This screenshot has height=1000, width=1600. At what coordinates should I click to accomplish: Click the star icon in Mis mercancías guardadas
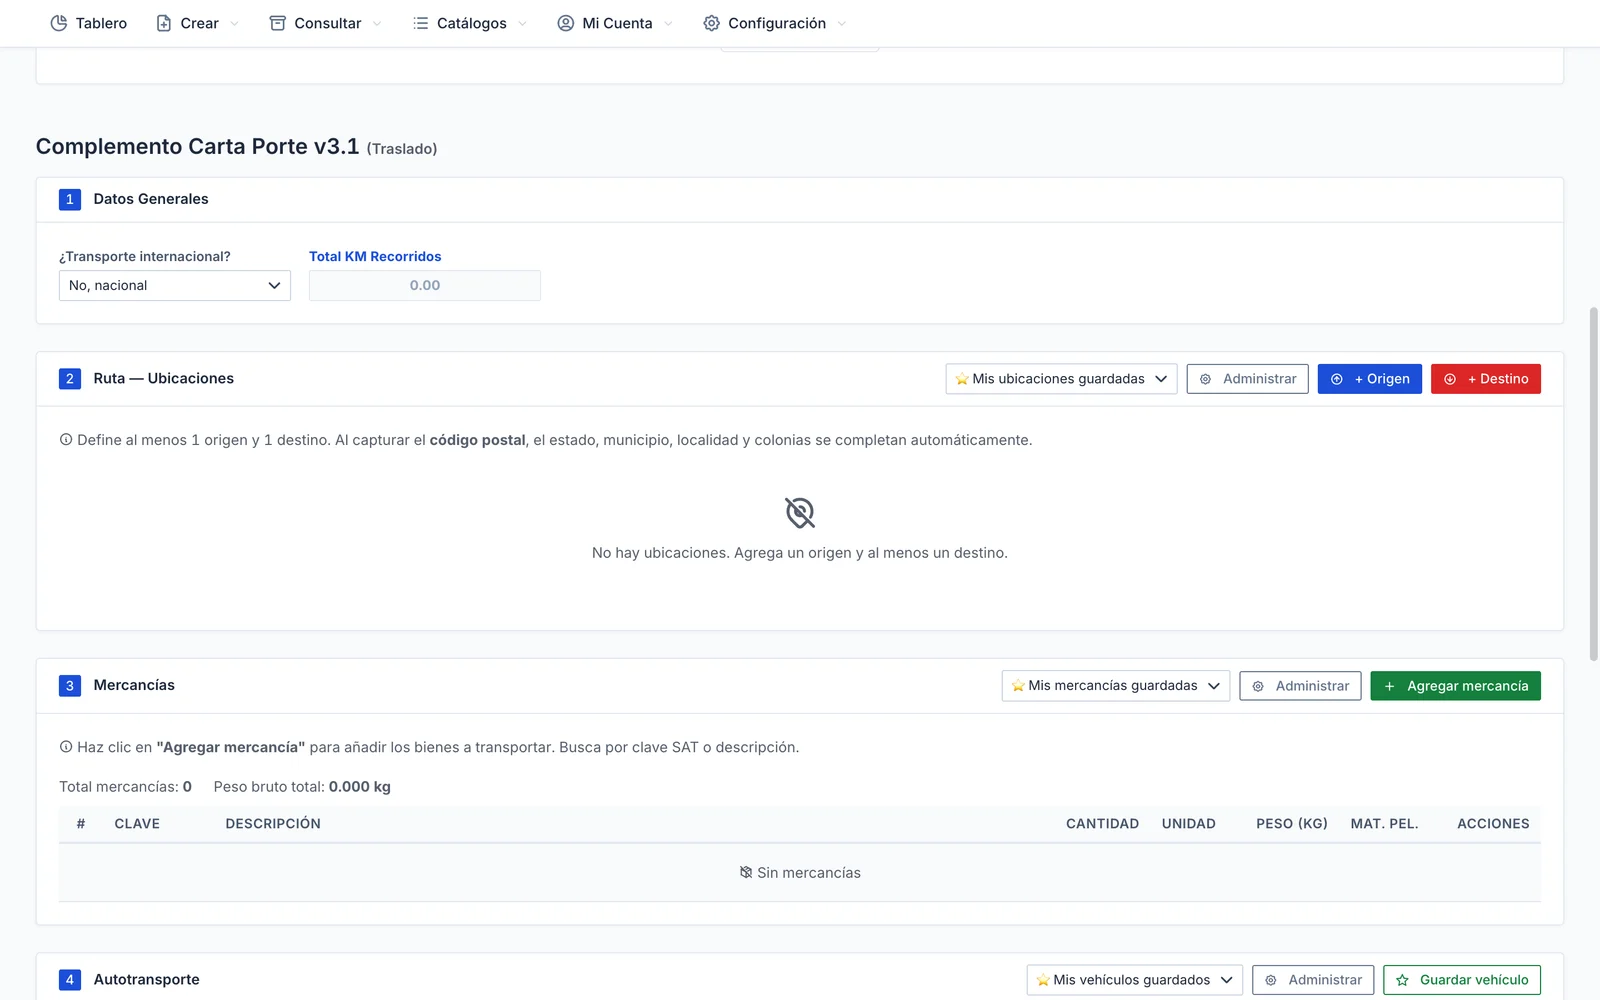(1018, 686)
